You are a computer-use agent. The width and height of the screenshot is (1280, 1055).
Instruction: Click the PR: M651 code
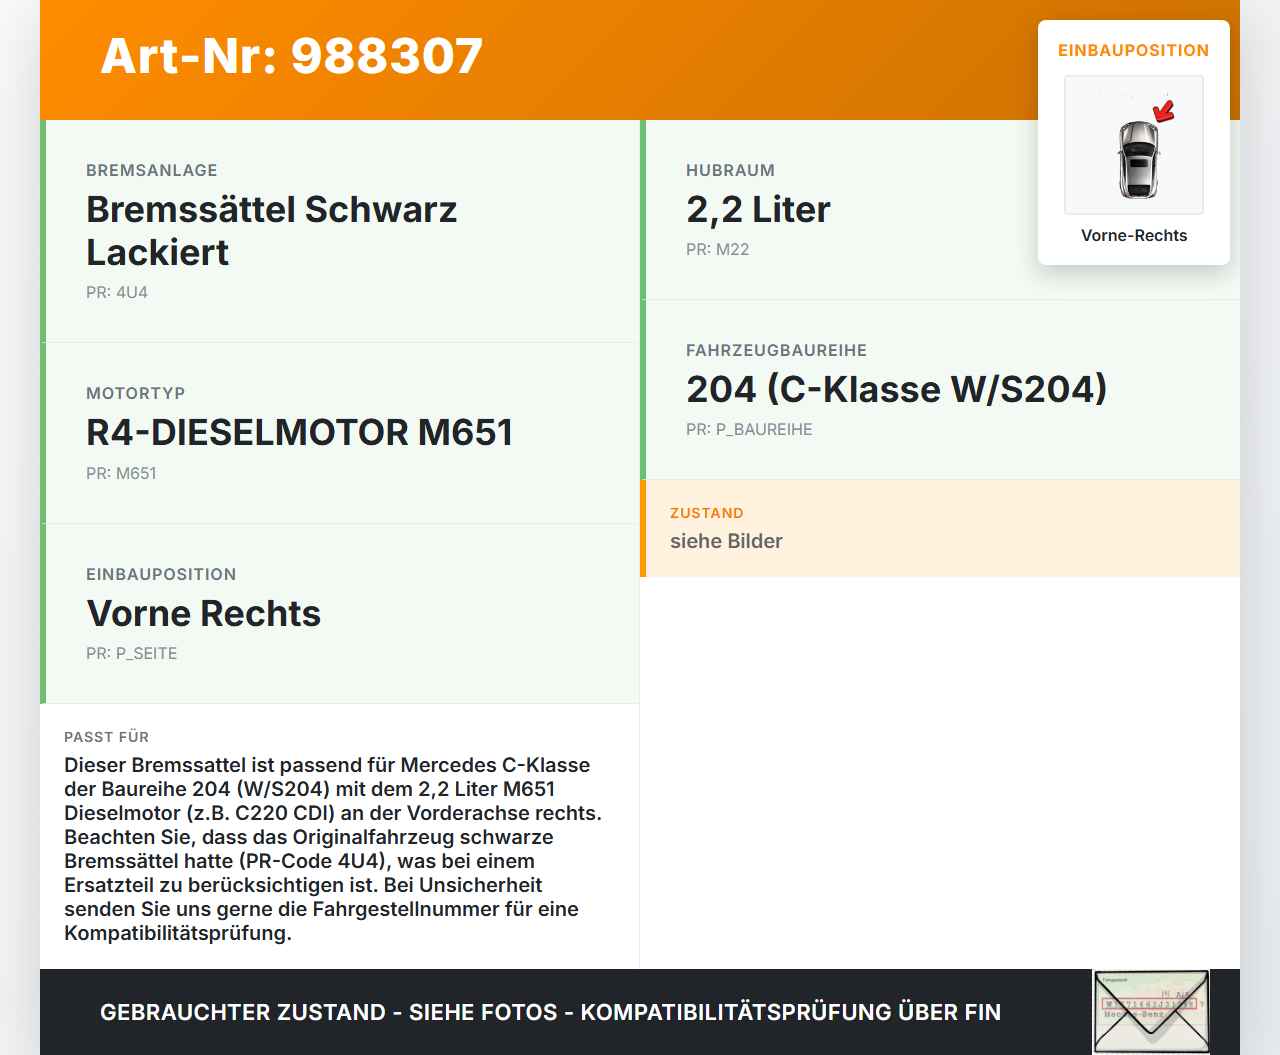(121, 473)
